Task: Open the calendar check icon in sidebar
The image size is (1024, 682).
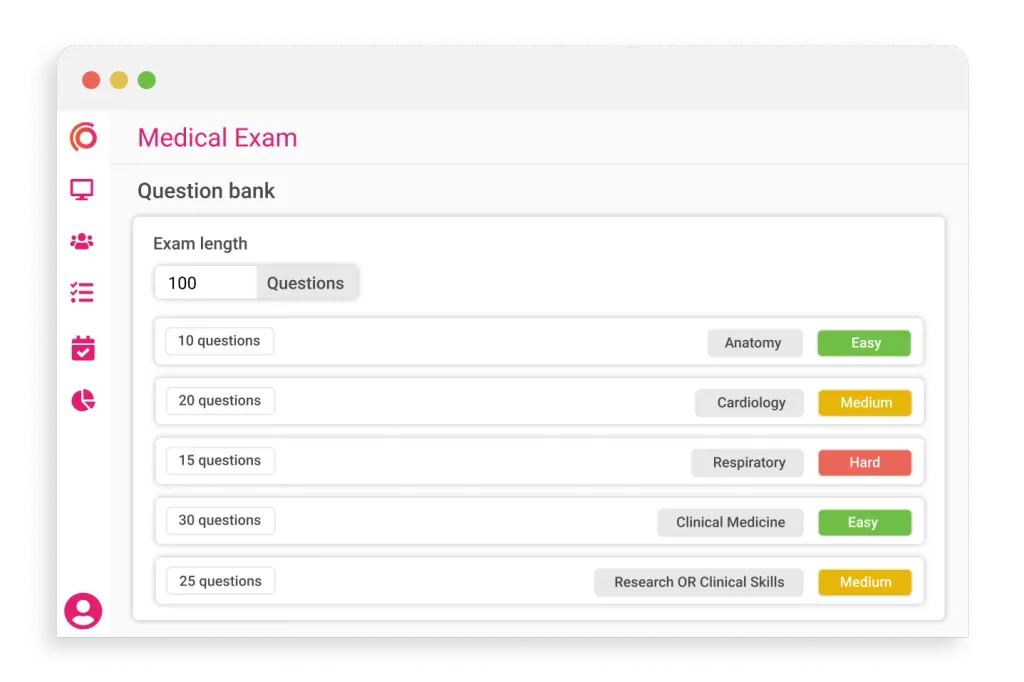Action: click(x=83, y=347)
